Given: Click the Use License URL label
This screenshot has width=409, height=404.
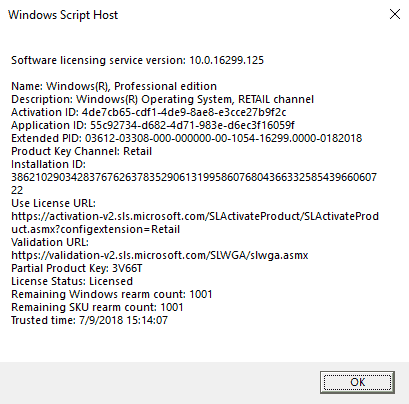Looking at the screenshot, I should [53, 203].
